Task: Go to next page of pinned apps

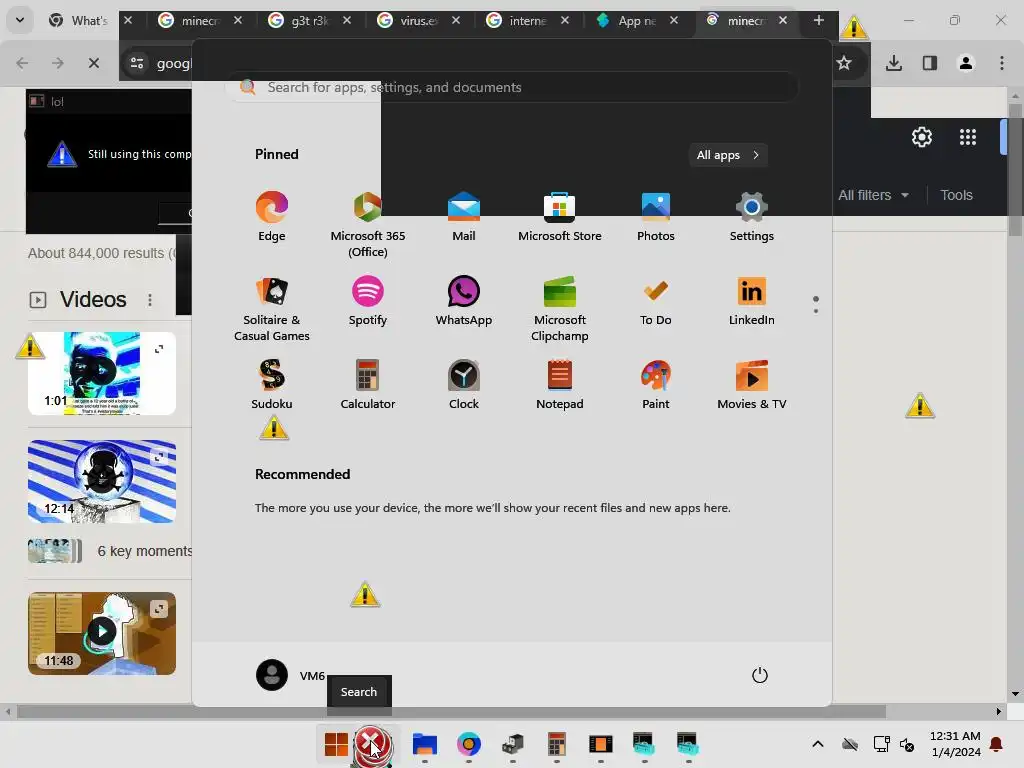Action: pyautogui.click(x=816, y=311)
